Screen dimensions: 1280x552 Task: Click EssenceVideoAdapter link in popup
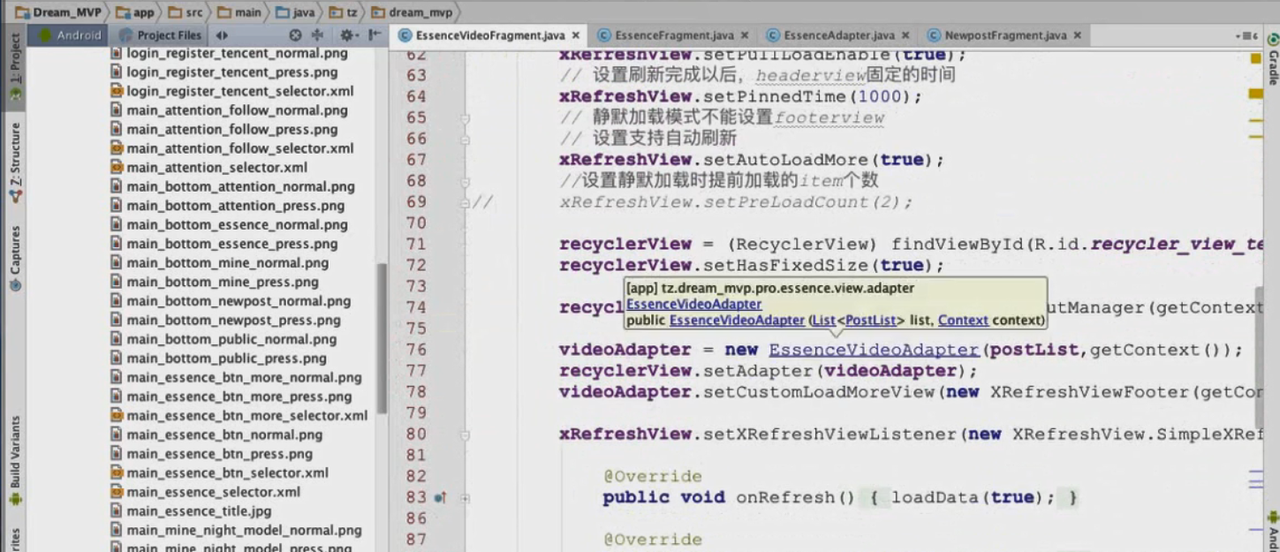(x=694, y=304)
